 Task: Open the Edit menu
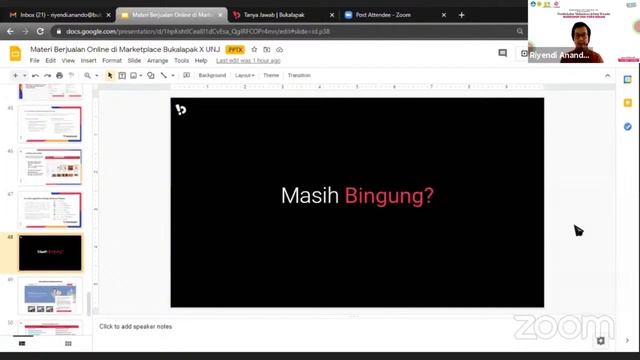click(x=51, y=60)
